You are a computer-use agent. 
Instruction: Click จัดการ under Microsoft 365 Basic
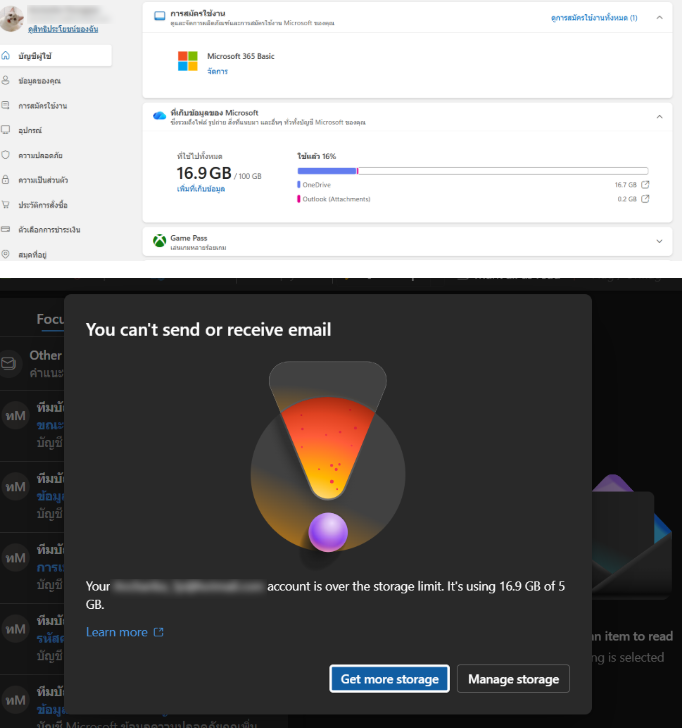(217, 71)
